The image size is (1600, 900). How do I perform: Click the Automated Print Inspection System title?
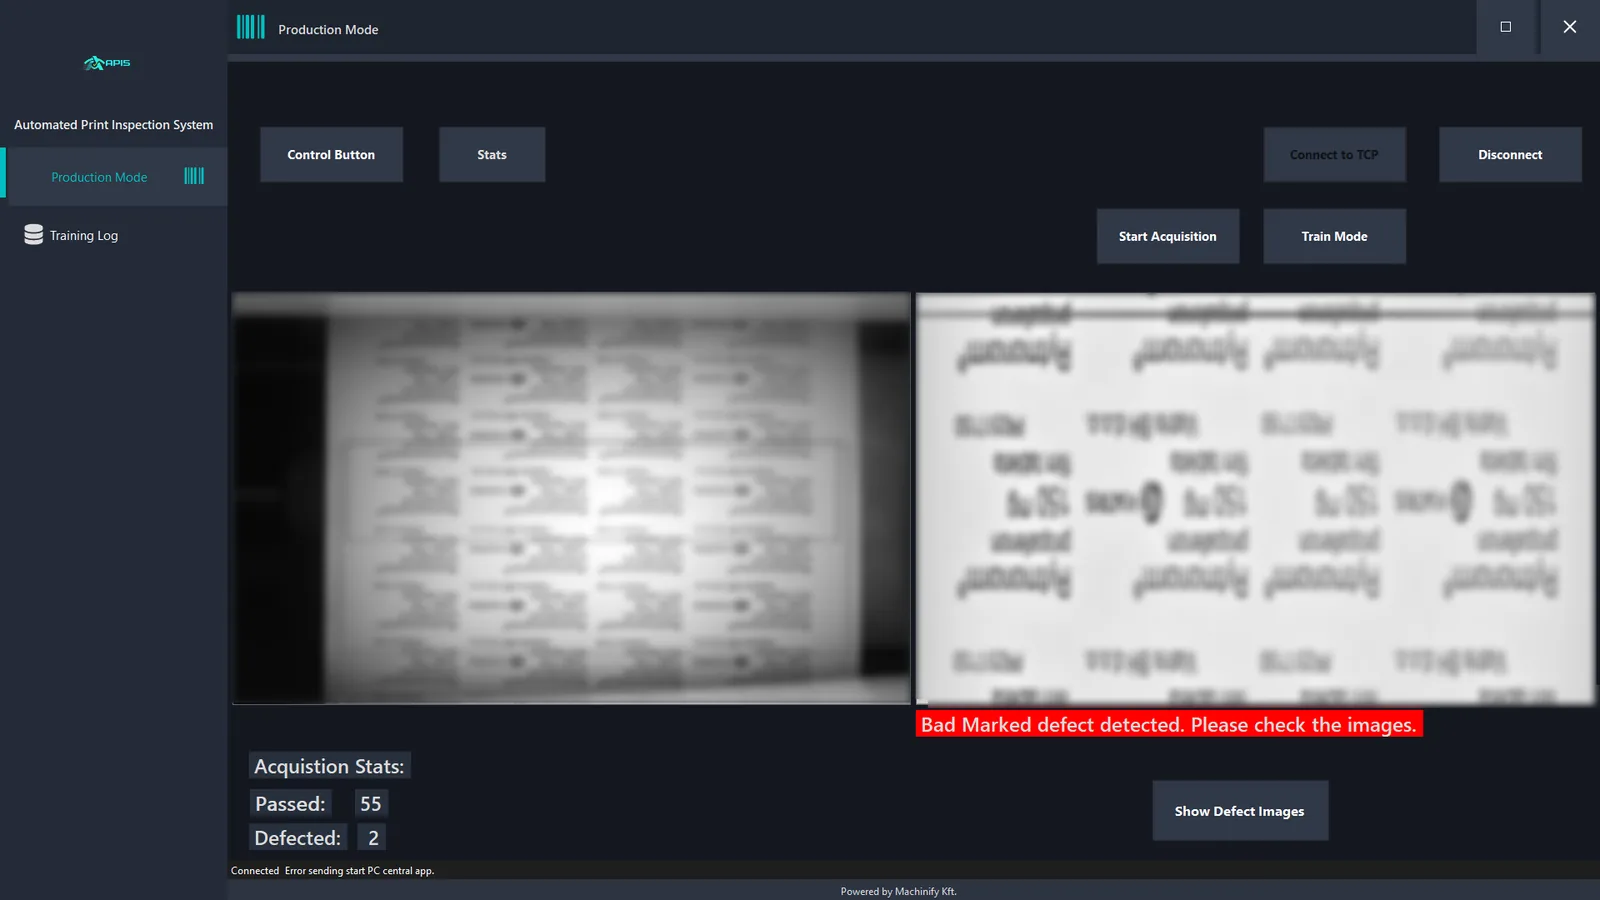coord(114,125)
